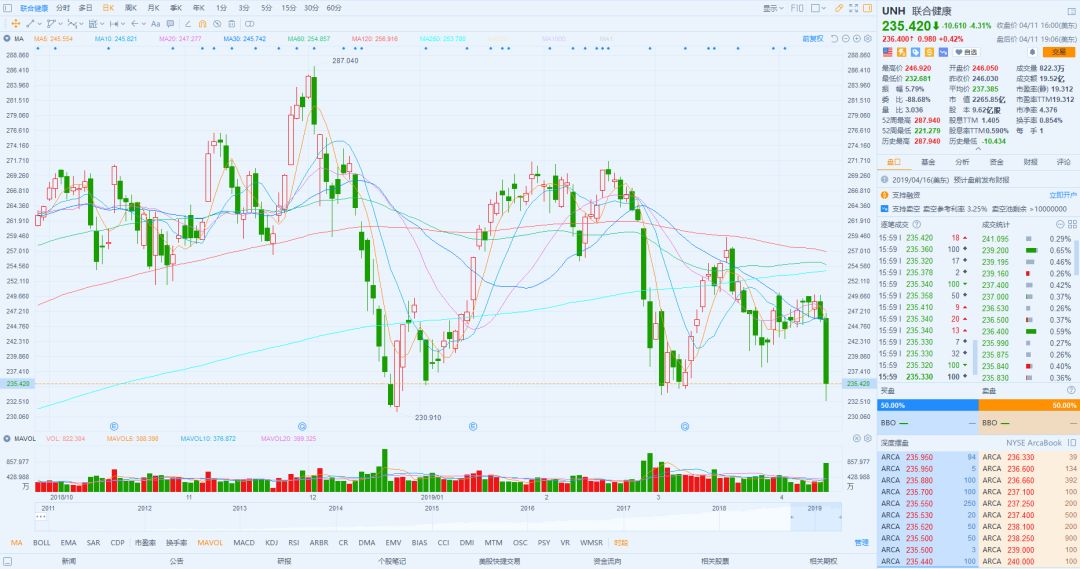Click the 2014 marker on timeline

click(x=335, y=508)
